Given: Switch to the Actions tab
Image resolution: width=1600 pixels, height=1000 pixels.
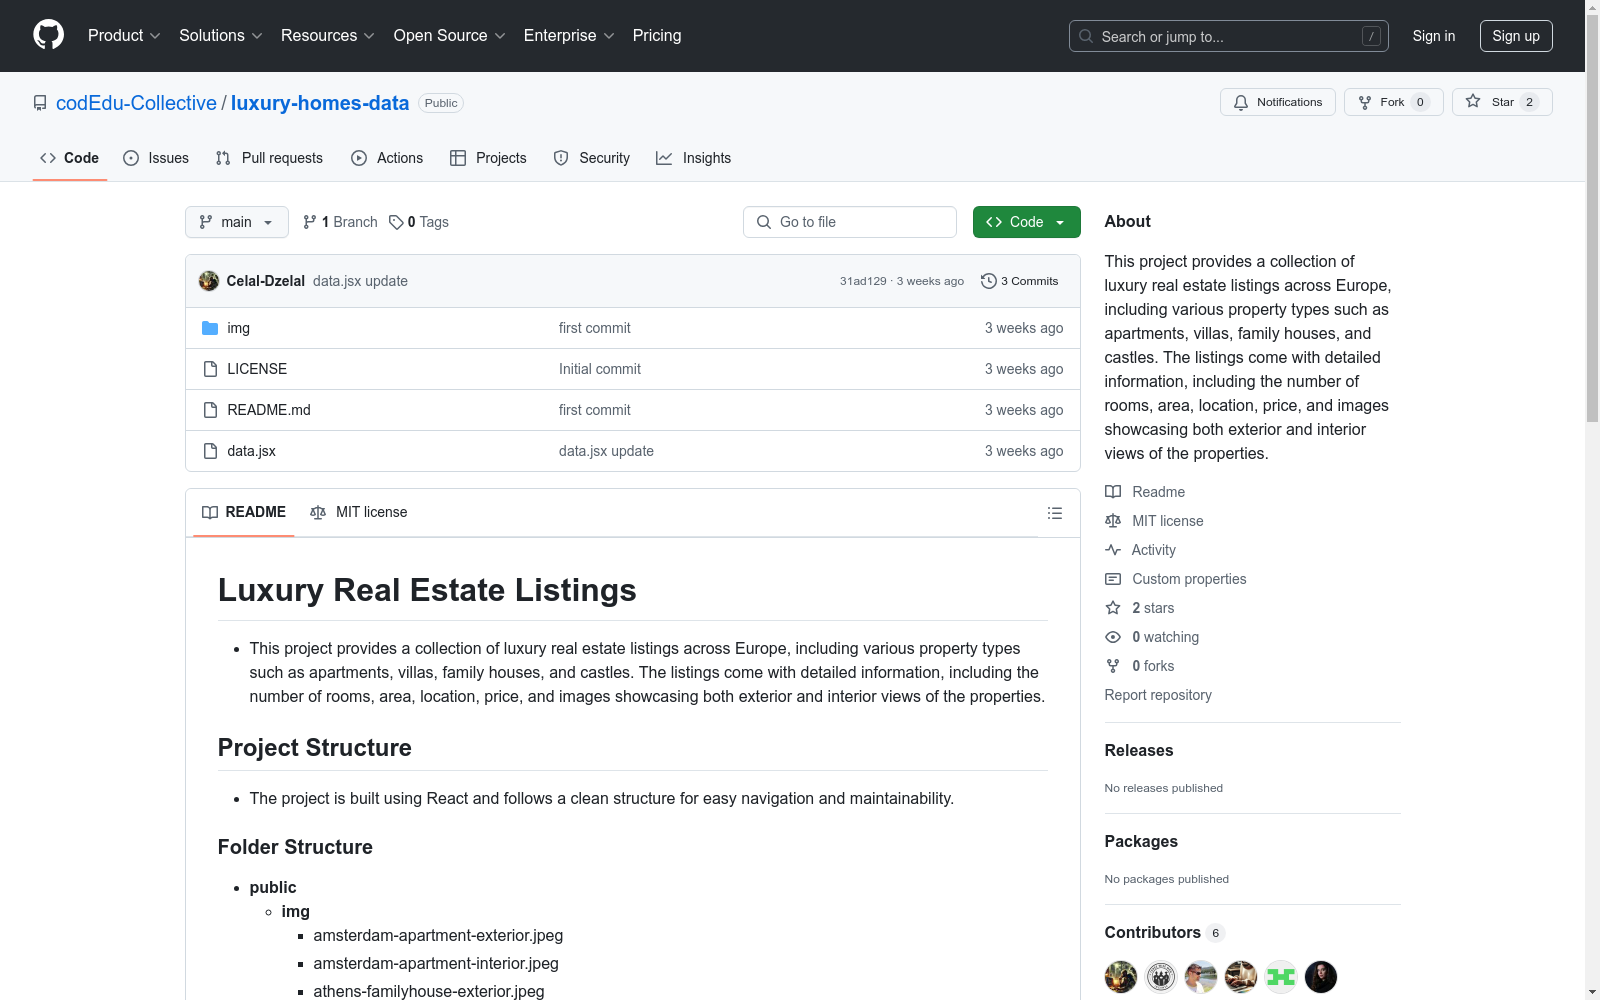Looking at the screenshot, I should pos(387,158).
